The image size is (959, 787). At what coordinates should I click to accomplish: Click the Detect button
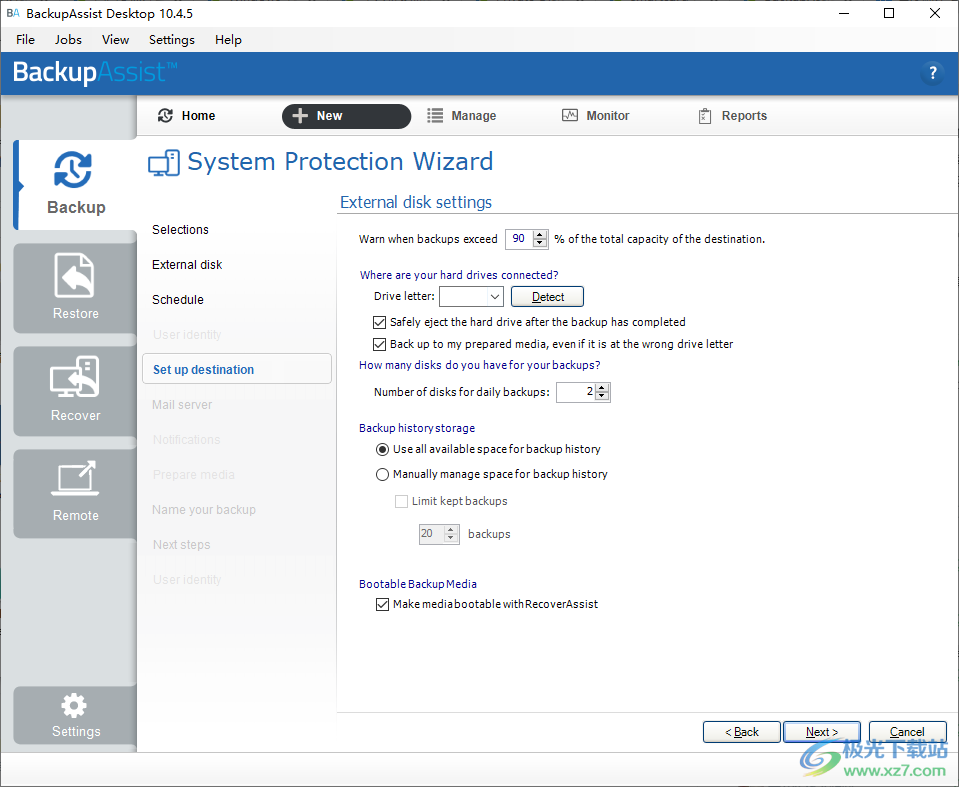pyautogui.click(x=547, y=297)
